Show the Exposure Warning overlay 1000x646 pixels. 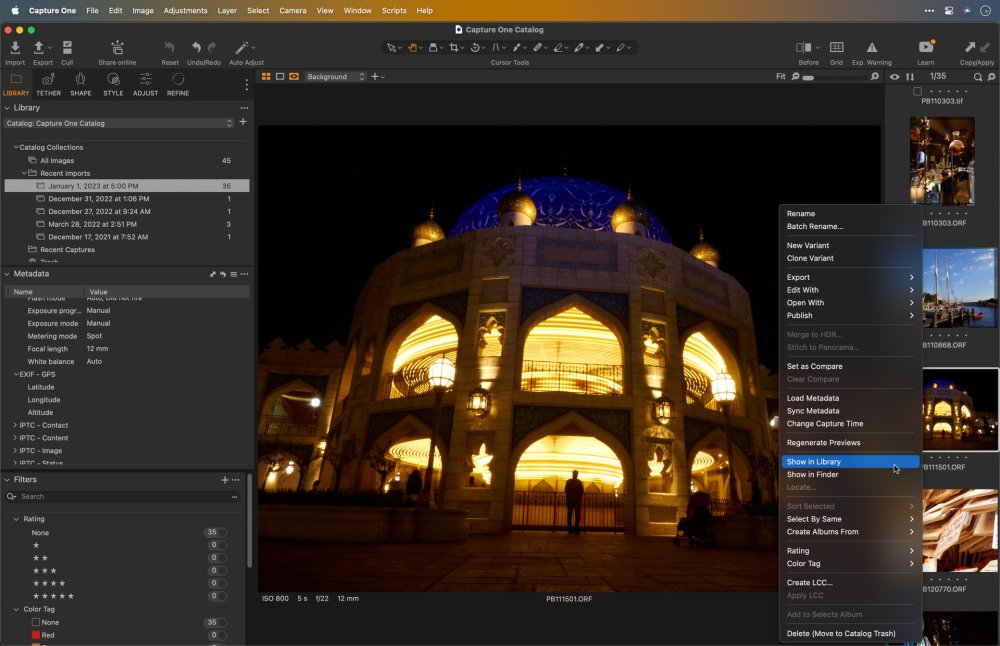[x=871, y=48]
